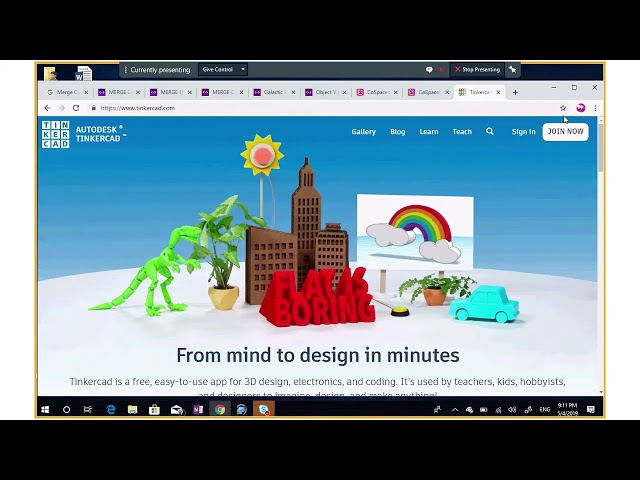Viewport: 640px width, 480px height.
Task: Open the volume control in the tray
Action: [x=512, y=410]
